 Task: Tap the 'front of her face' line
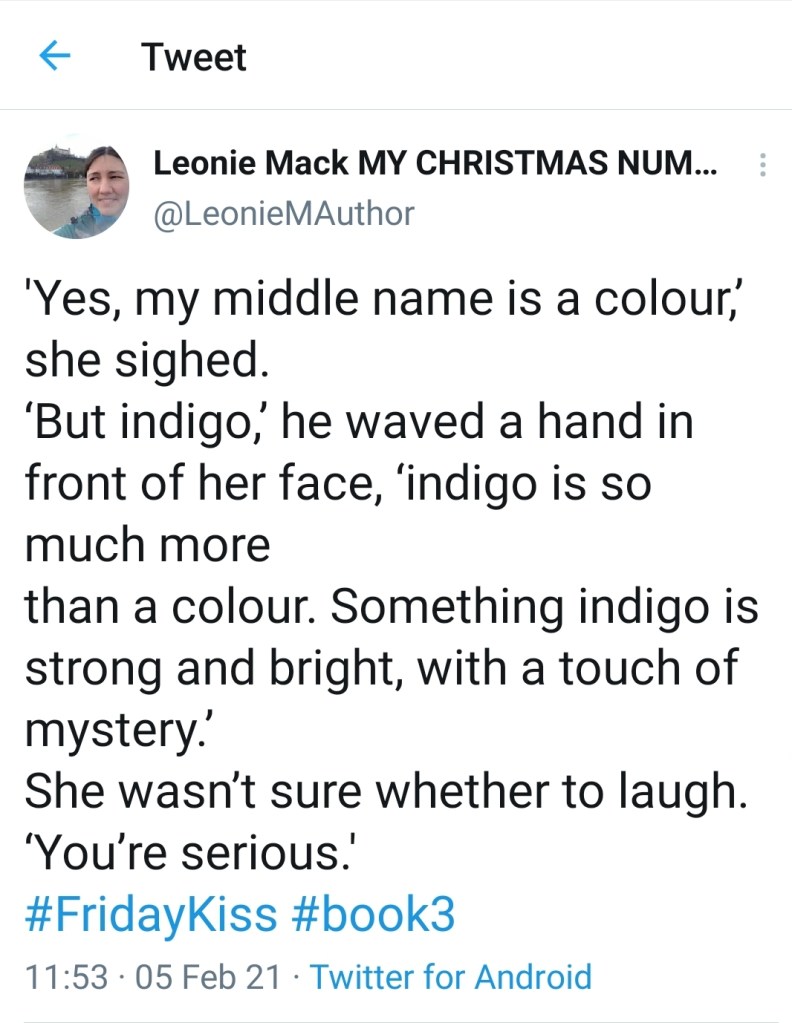point(338,484)
